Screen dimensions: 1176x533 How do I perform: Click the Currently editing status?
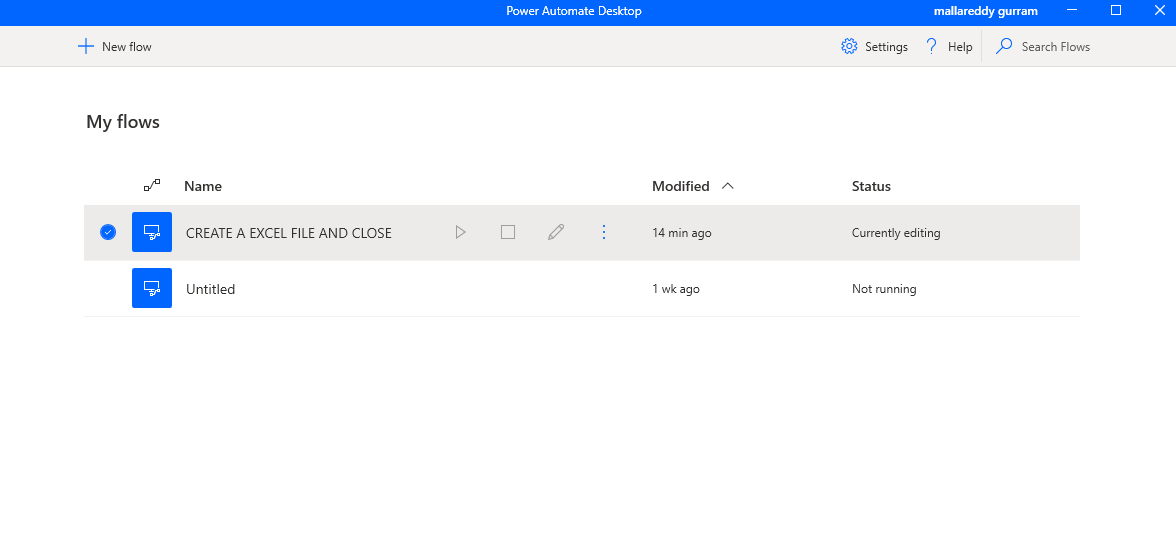pyautogui.click(x=896, y=233)
